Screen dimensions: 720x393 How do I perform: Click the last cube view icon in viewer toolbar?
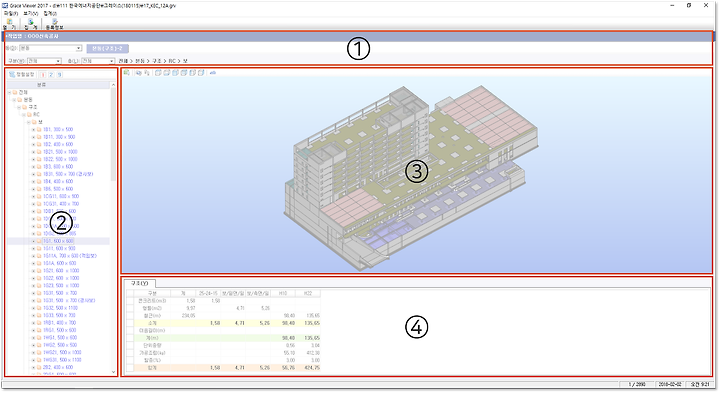pyautogui.click(x=201, y=73)
